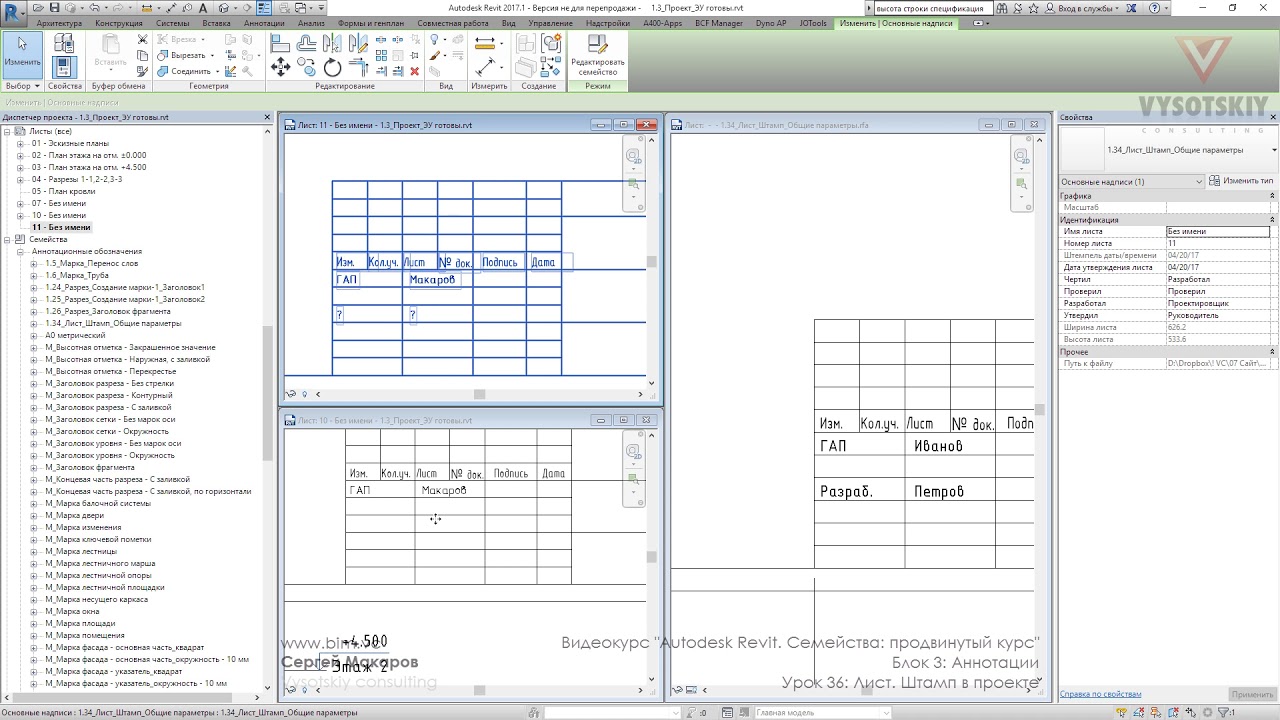Click the Номер листа value 11
Screen dimensions: 1280x720
pos(1218,243)
